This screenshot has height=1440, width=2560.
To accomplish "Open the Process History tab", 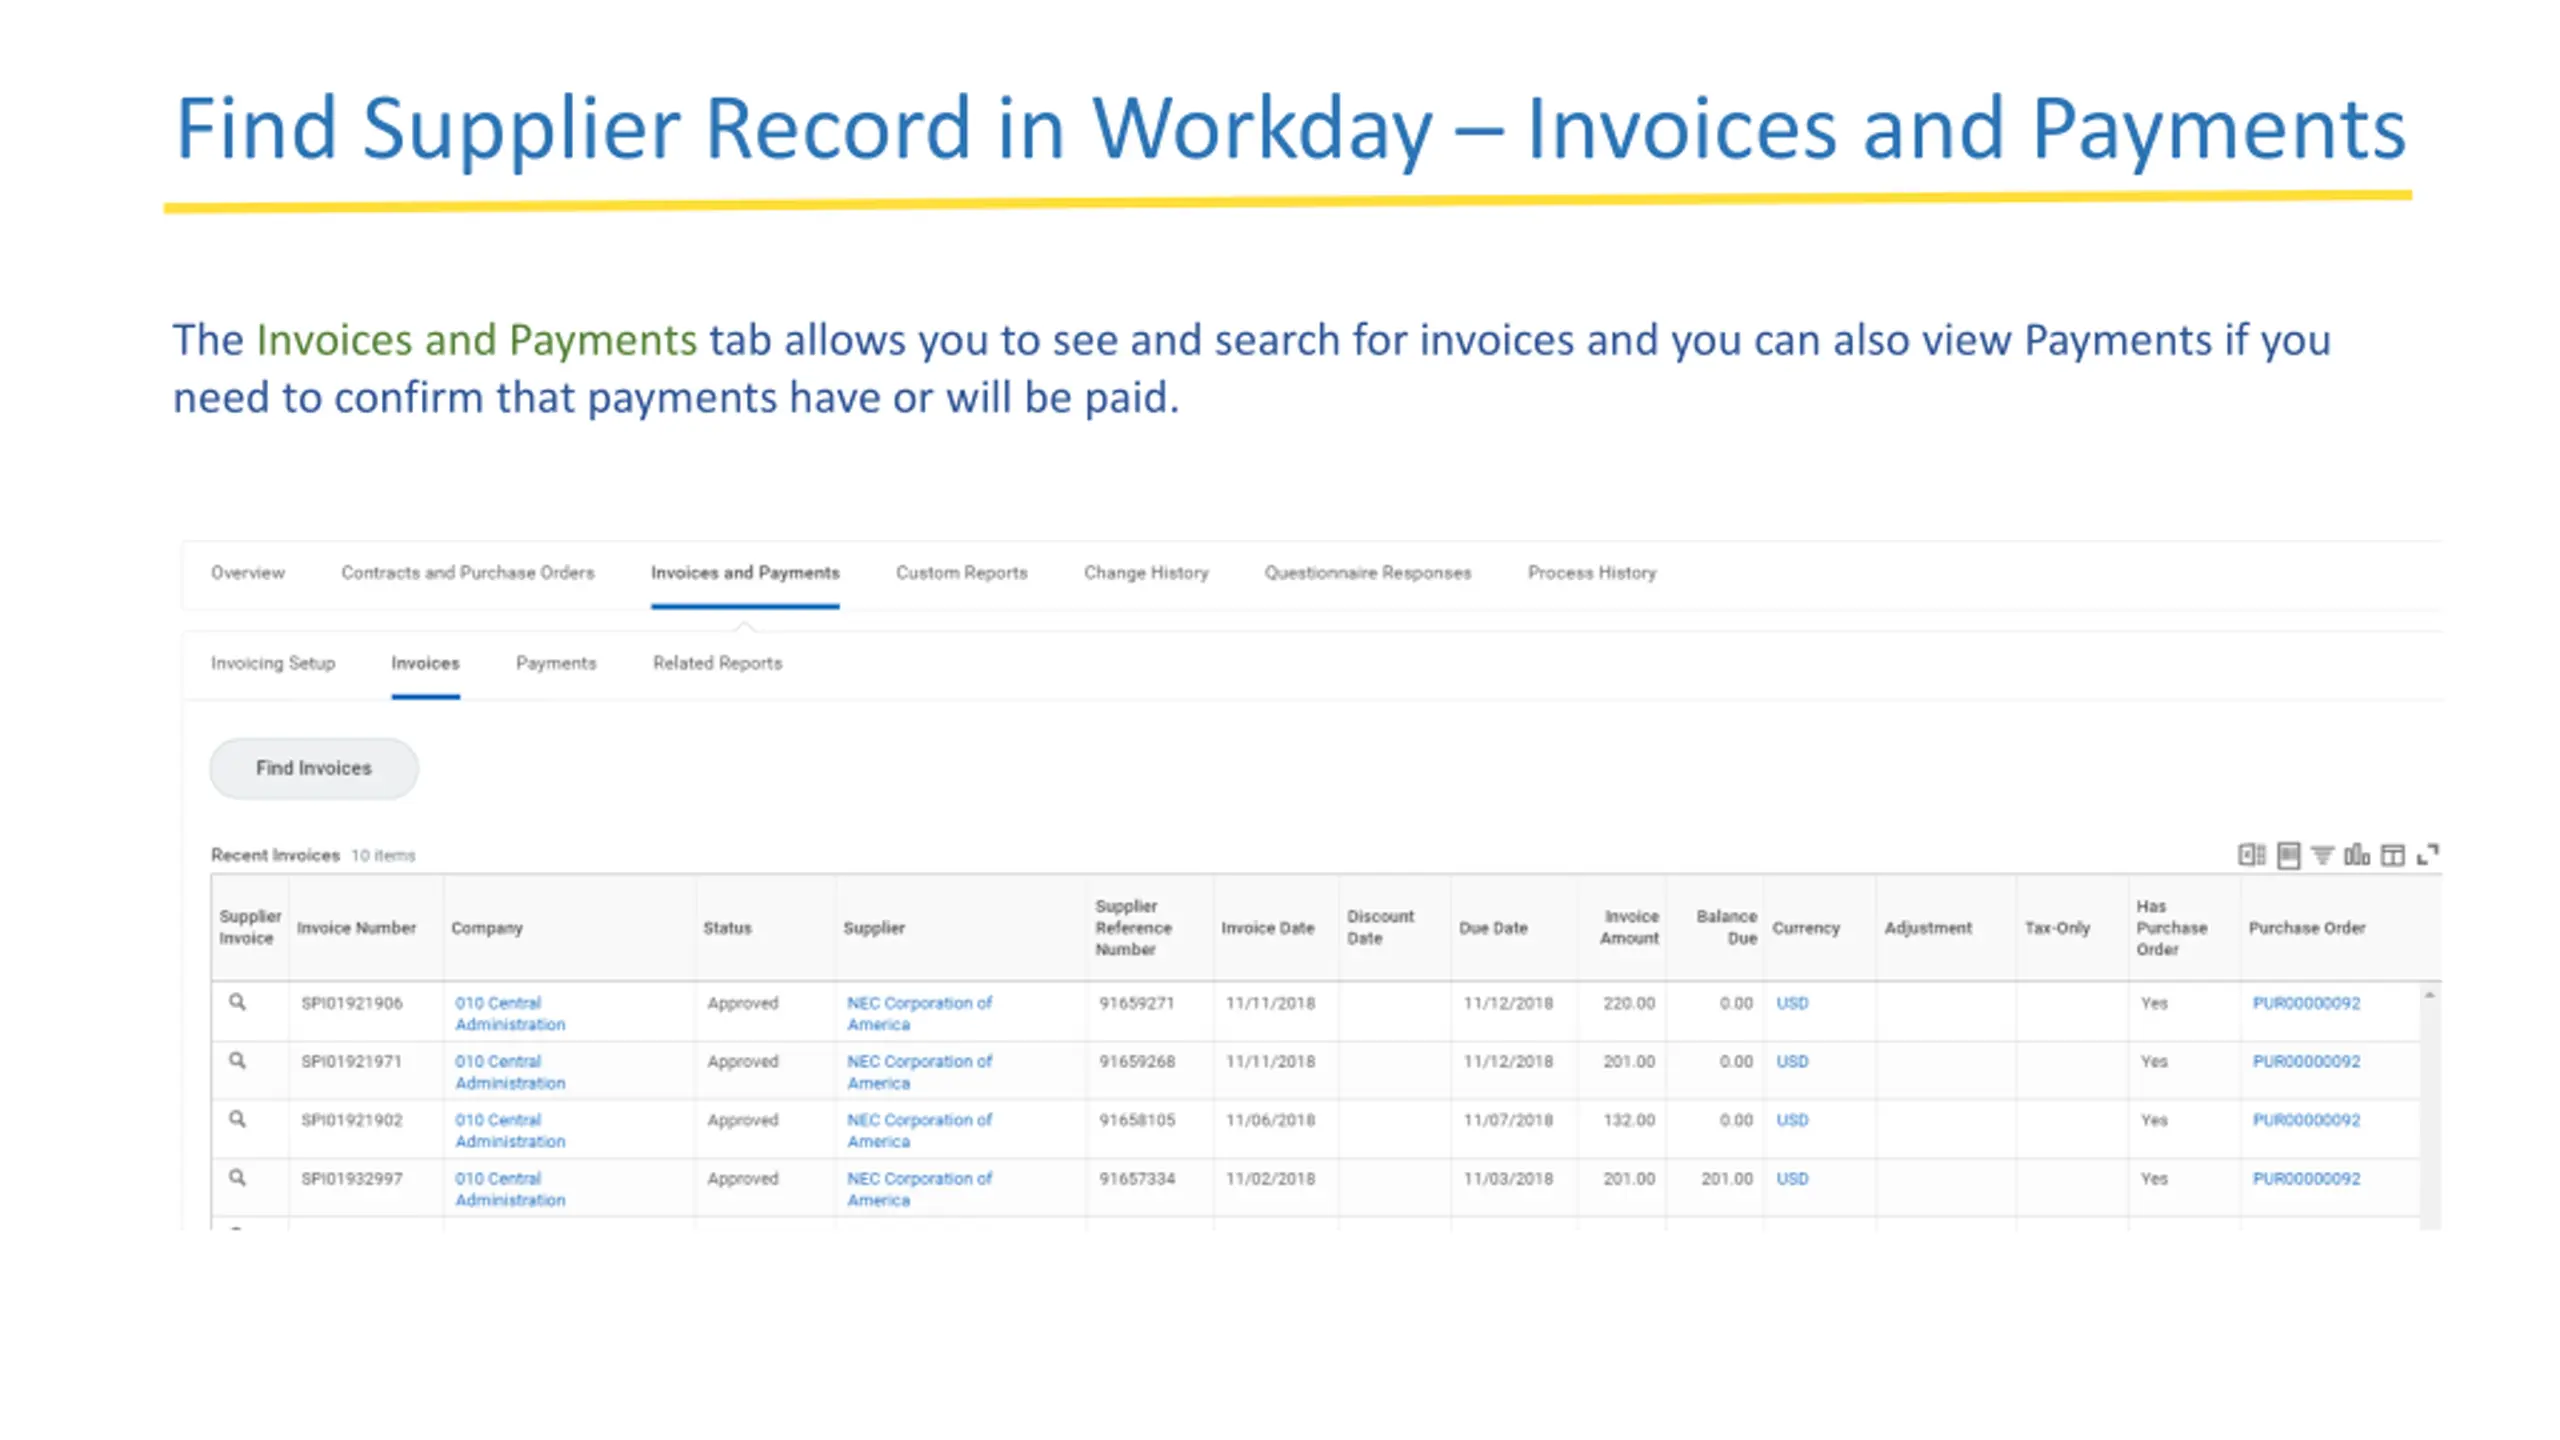I will (1592, 573).
